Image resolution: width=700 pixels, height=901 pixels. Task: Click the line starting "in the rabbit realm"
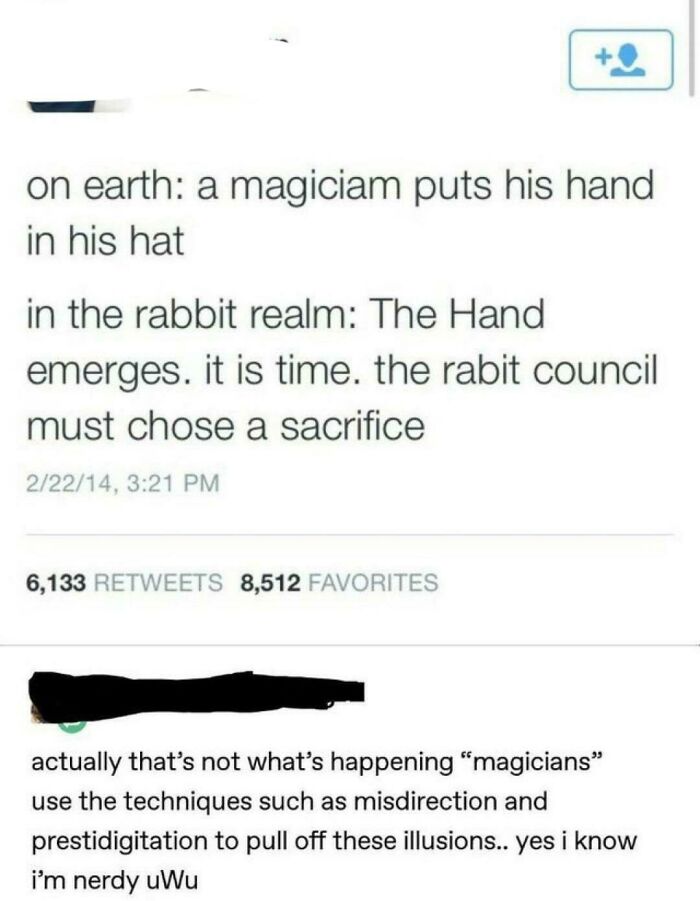(285, 315)
